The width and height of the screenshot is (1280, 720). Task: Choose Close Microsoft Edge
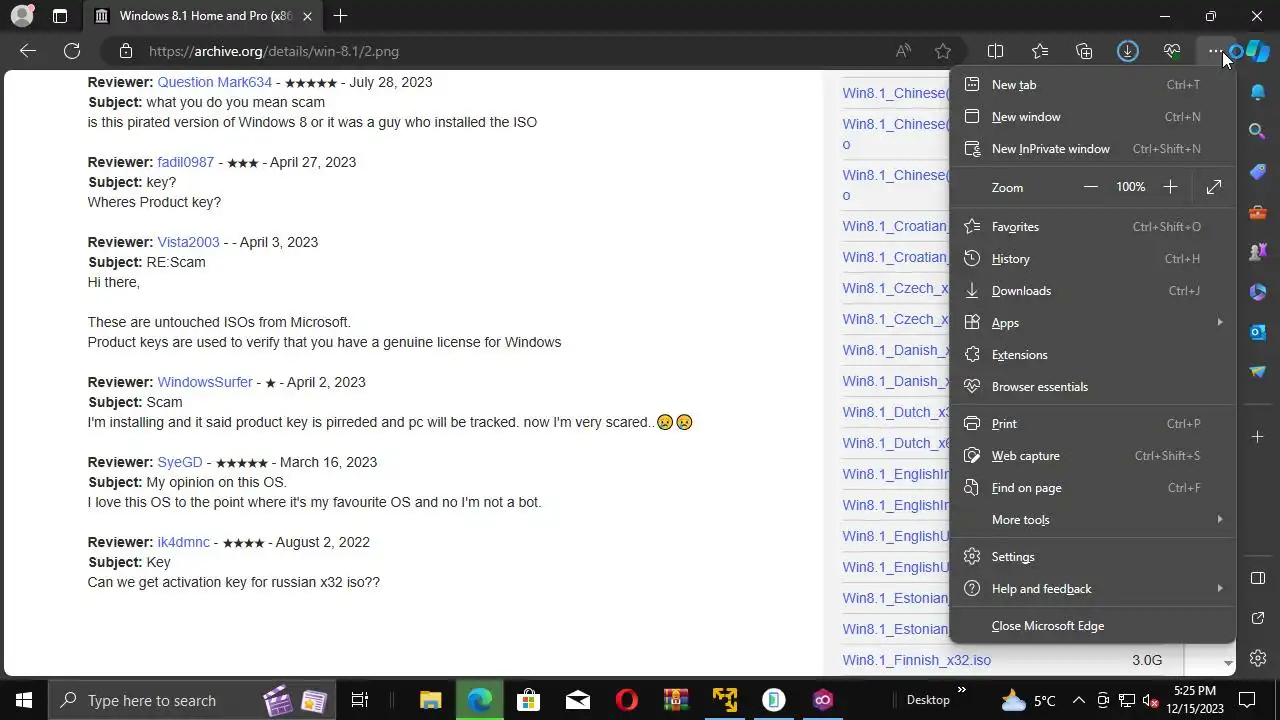click(1092, 626)
